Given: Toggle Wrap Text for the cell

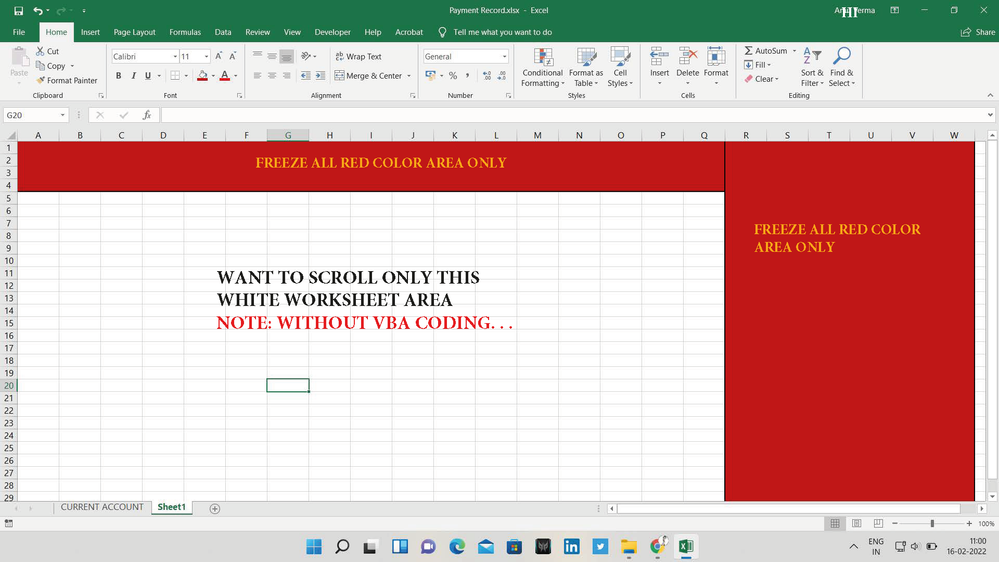Looking at the screenshot, I should click(x=359, y=56).
